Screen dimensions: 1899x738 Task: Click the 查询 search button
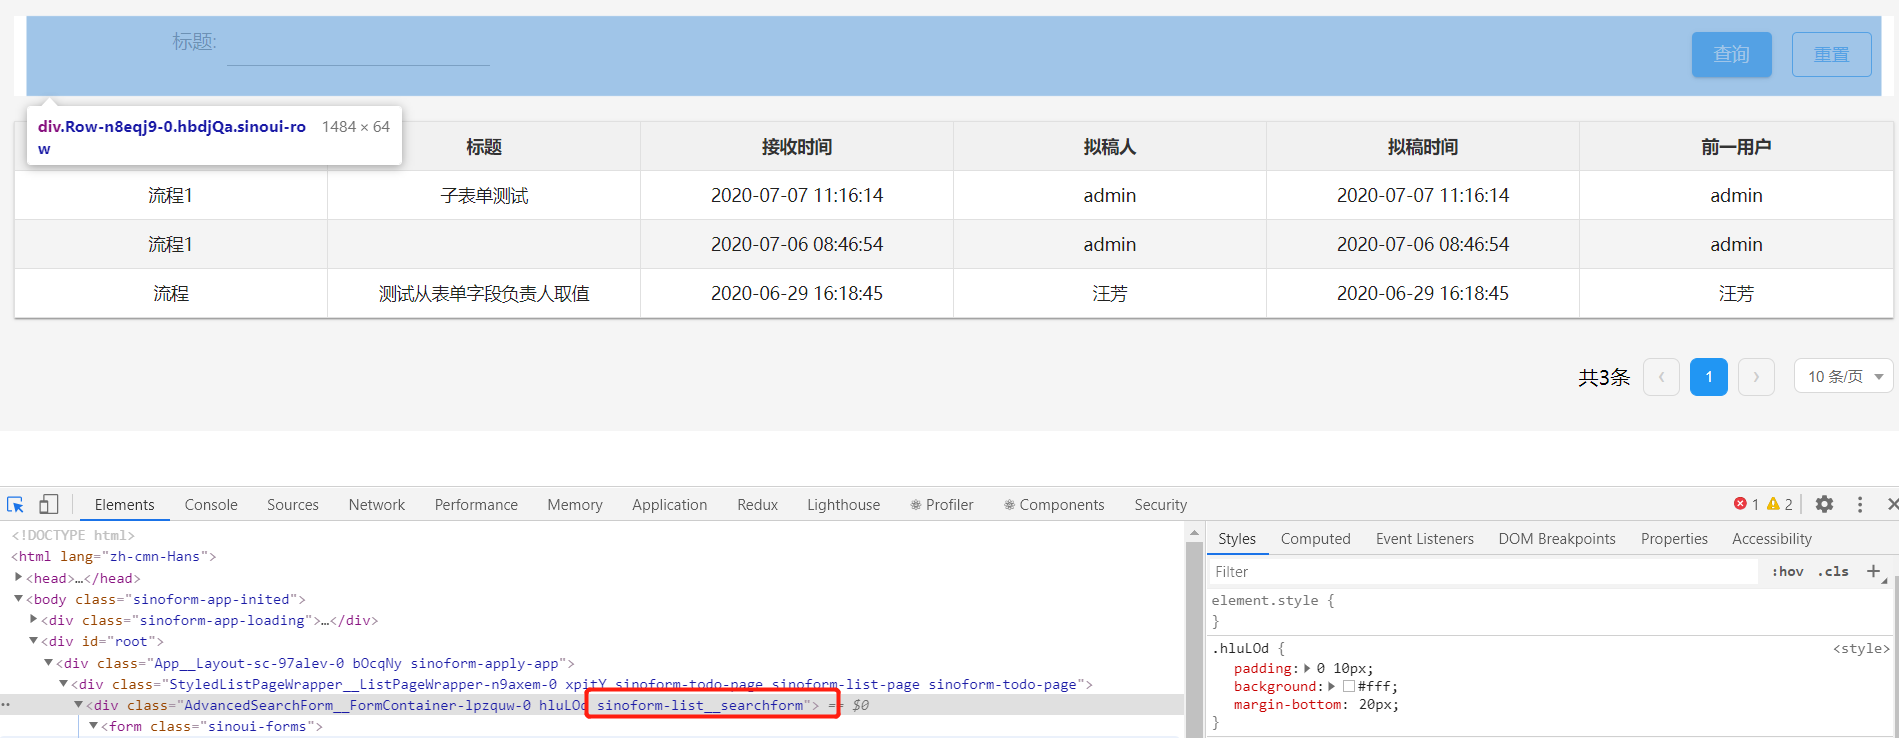[x=1732, y=55]
